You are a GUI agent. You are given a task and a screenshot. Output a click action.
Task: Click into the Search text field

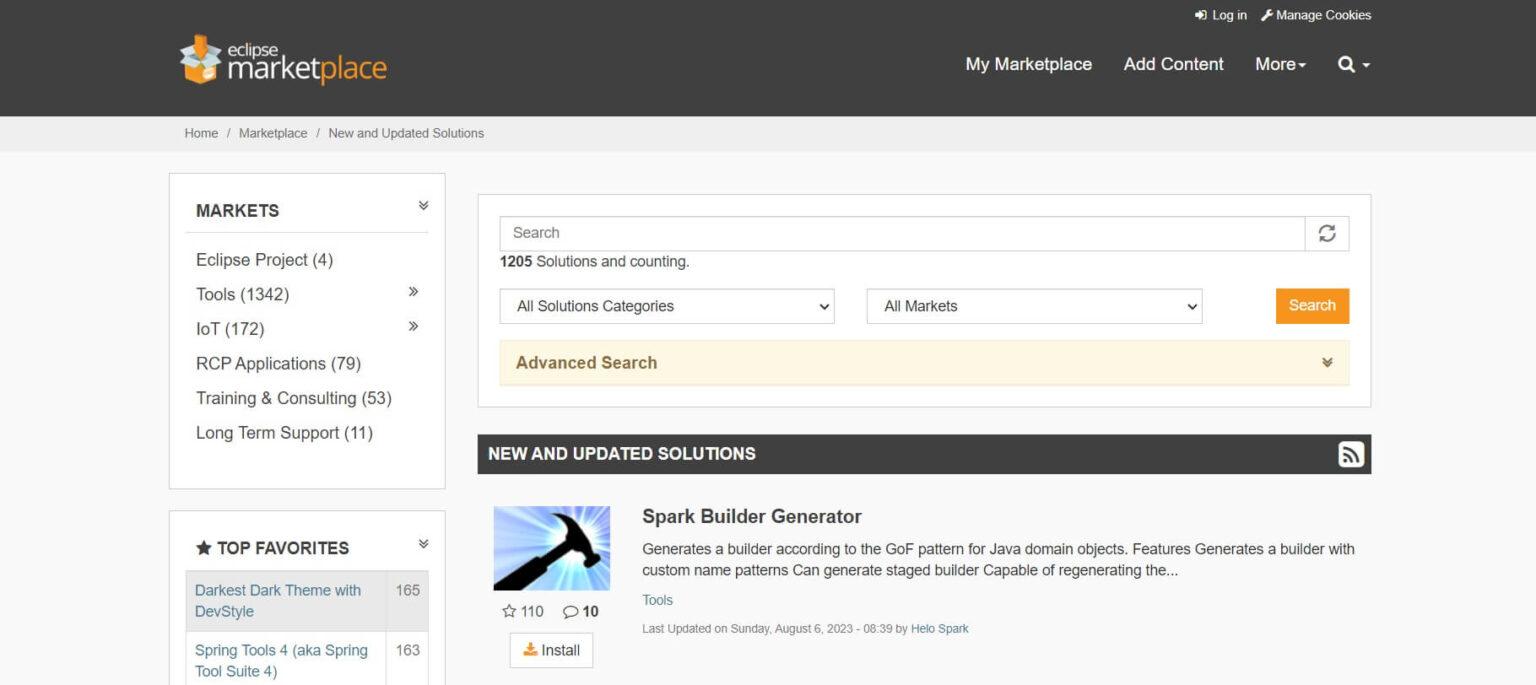(x=901, y=233)
